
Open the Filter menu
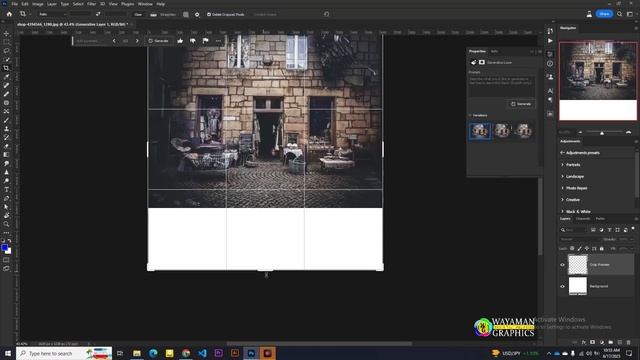pyautogui.click(x=91, y=4)
